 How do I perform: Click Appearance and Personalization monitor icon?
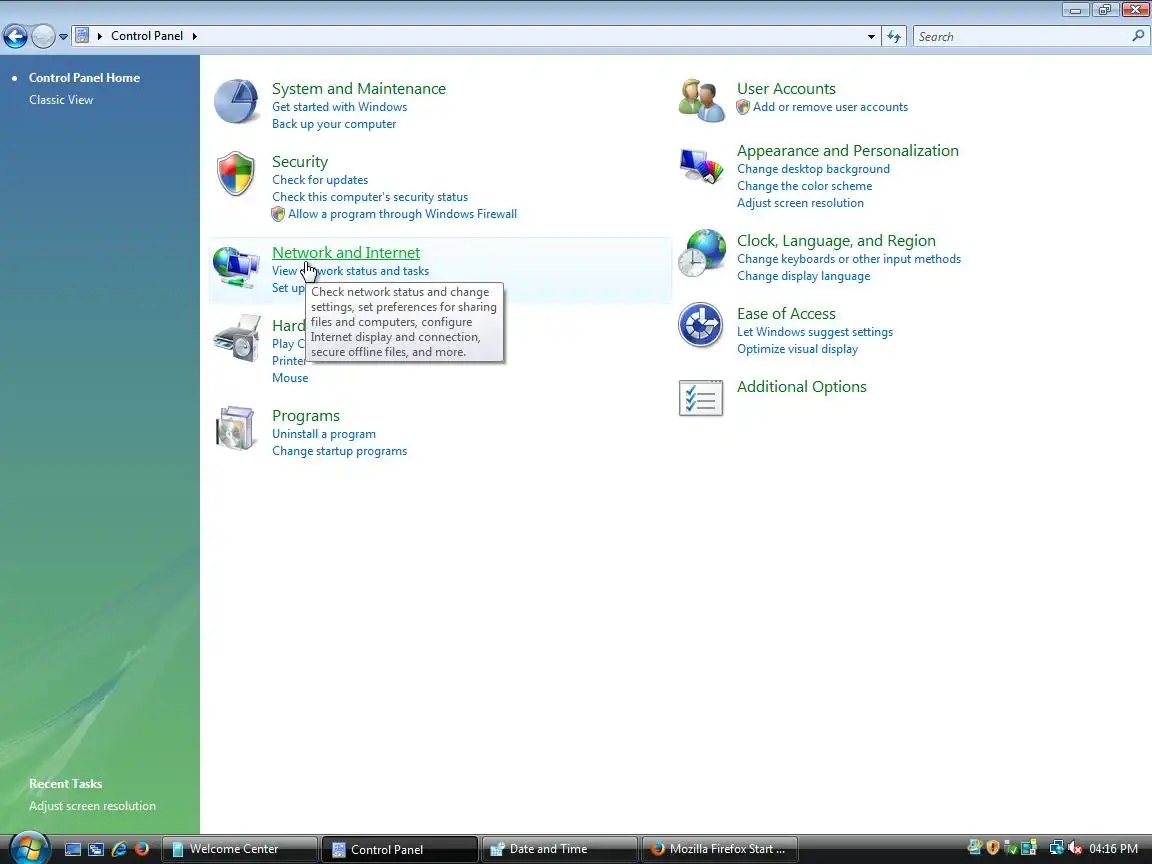click(x=701, y=166)
